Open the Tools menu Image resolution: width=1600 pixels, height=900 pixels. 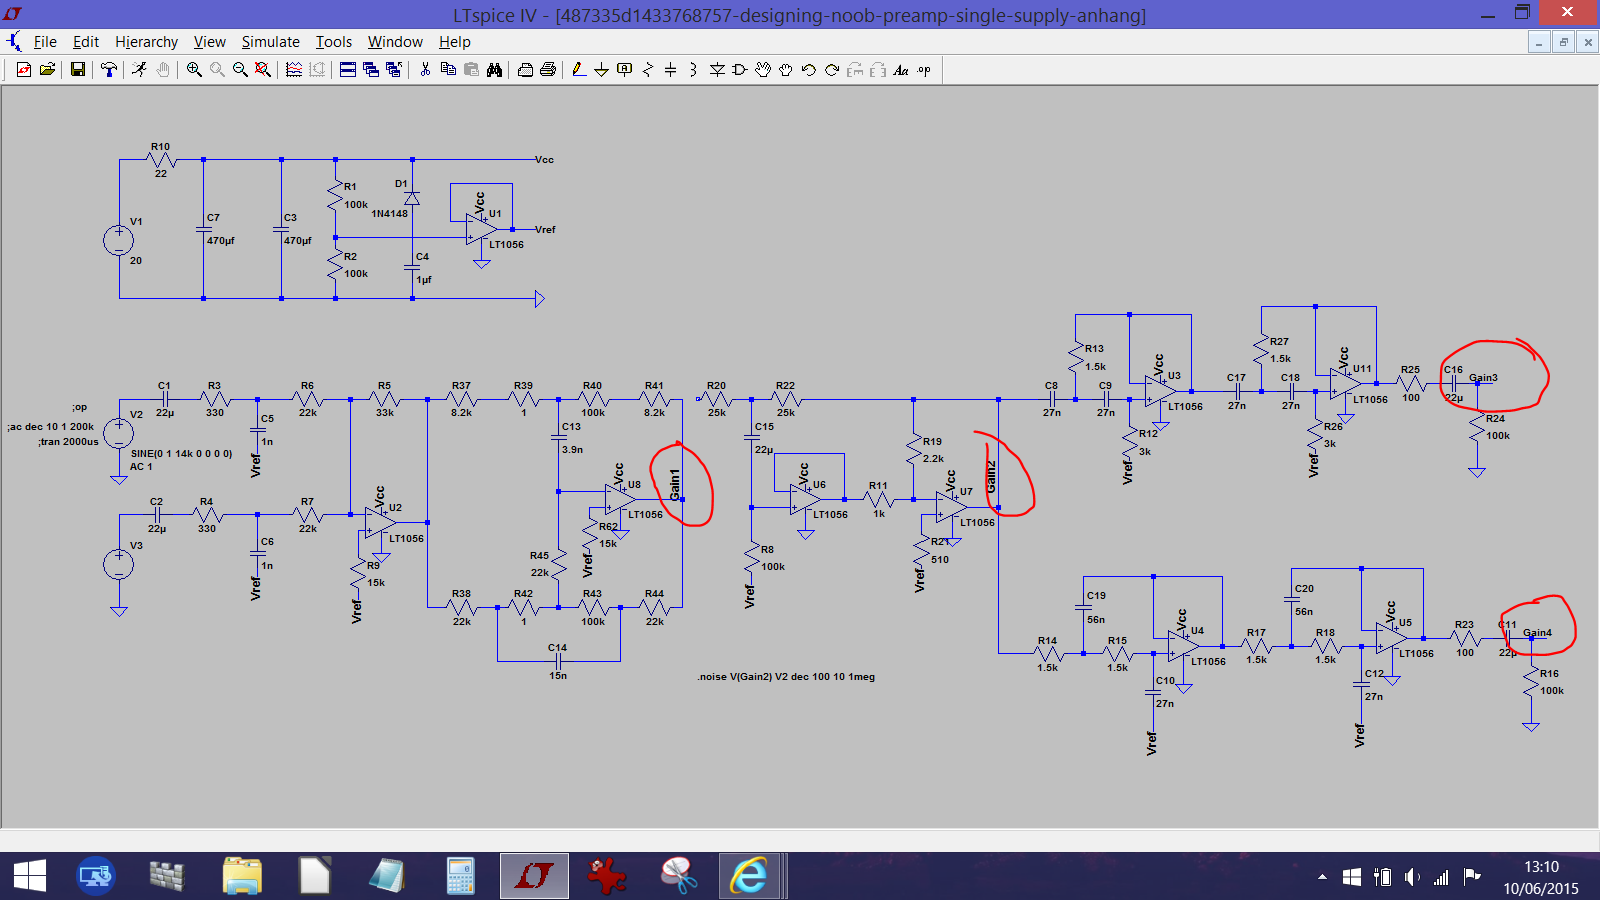(334, 42)
